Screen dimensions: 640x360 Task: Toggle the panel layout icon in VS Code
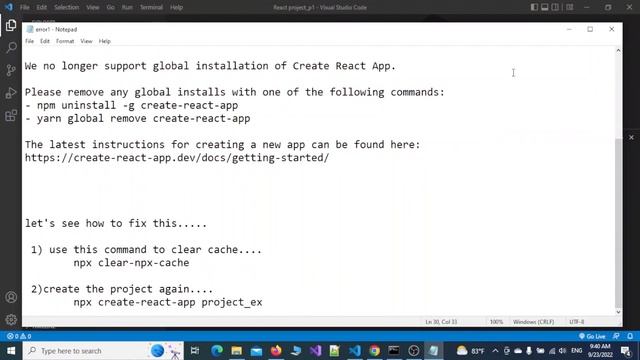[x=544, y=7]
